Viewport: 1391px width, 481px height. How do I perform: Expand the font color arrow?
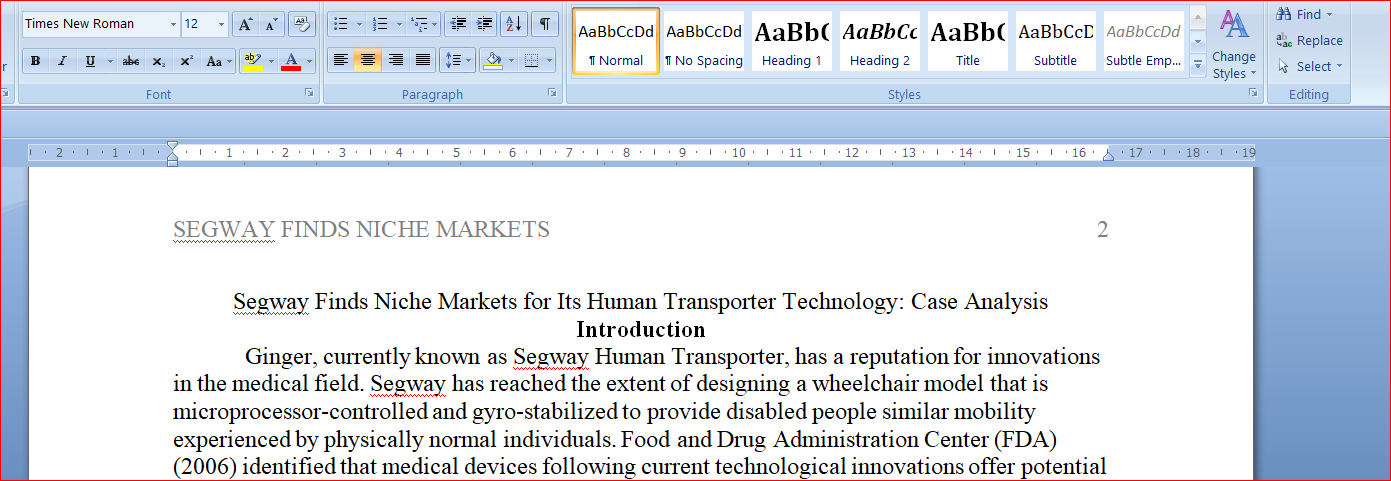(309, 61)
